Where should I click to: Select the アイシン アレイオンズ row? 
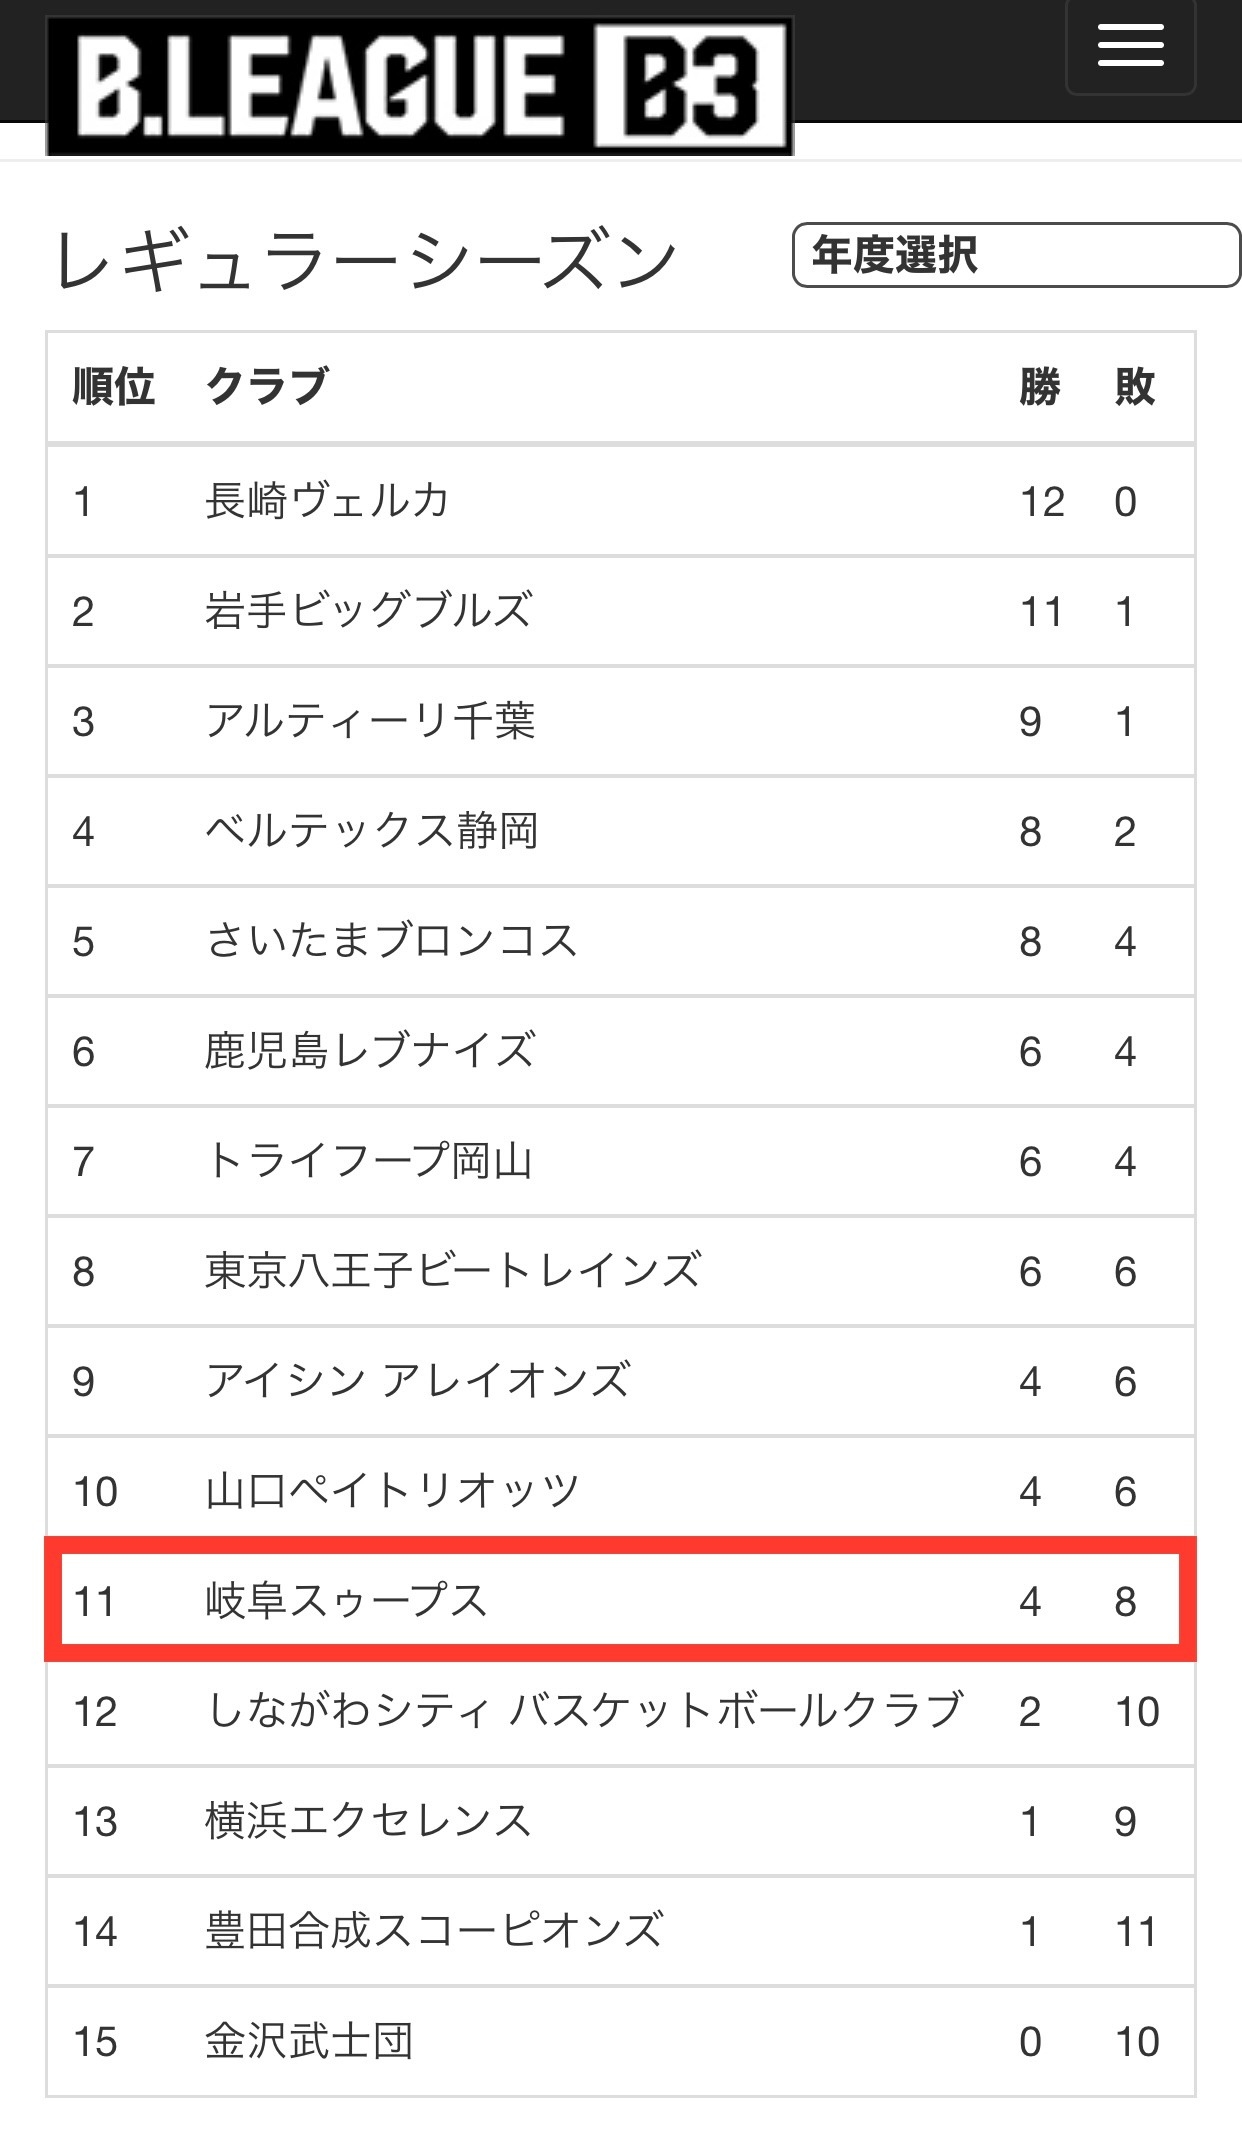click(620, 1381)
